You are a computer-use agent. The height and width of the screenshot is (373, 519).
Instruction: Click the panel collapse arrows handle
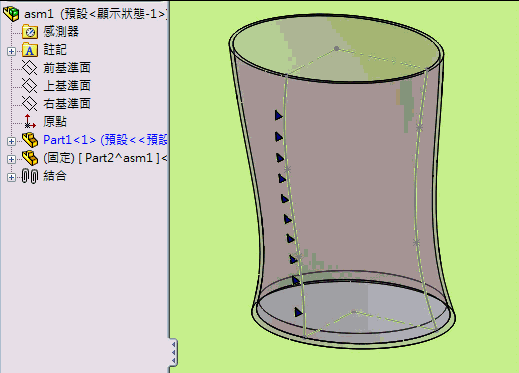click(x=173, y=352)
